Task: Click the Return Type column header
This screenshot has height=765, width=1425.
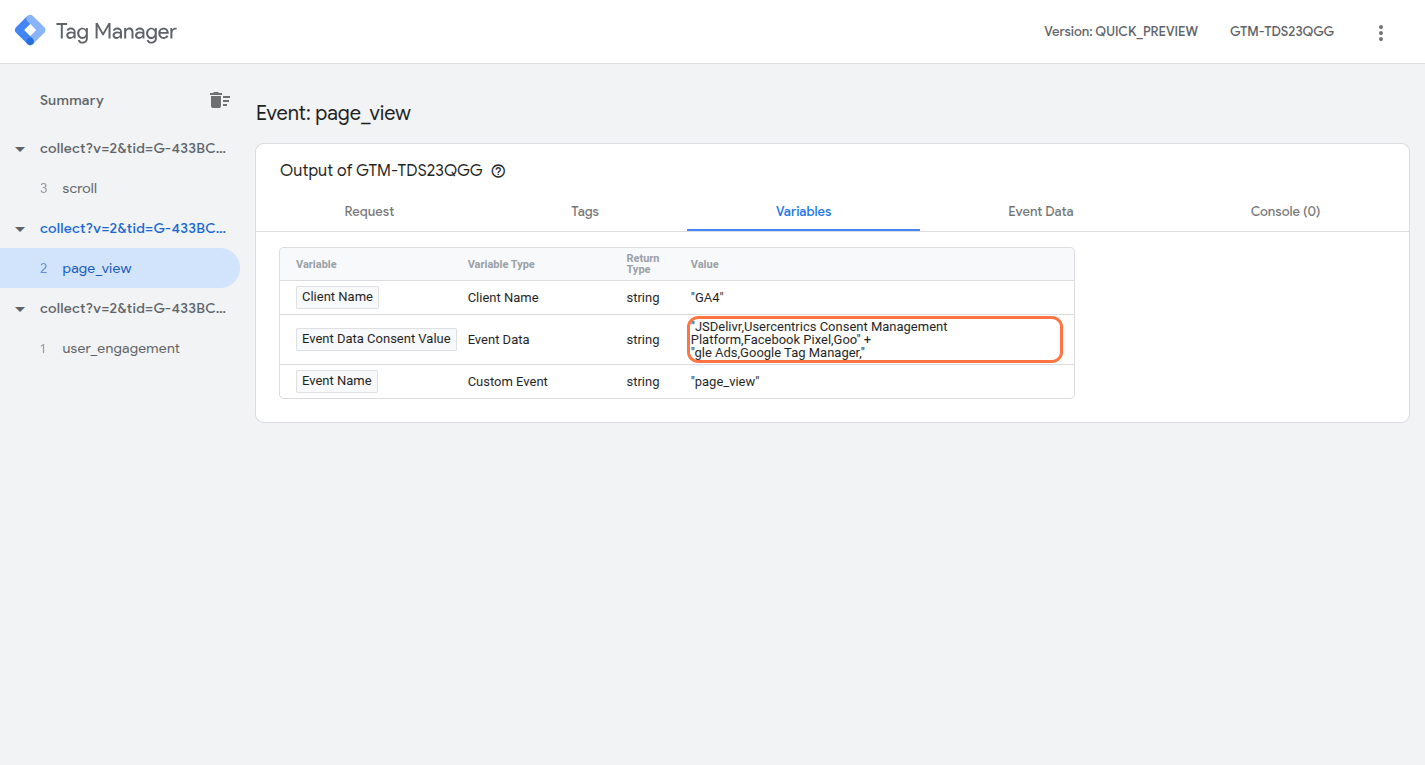Action: pyautogui.click(x=643, y=264)
